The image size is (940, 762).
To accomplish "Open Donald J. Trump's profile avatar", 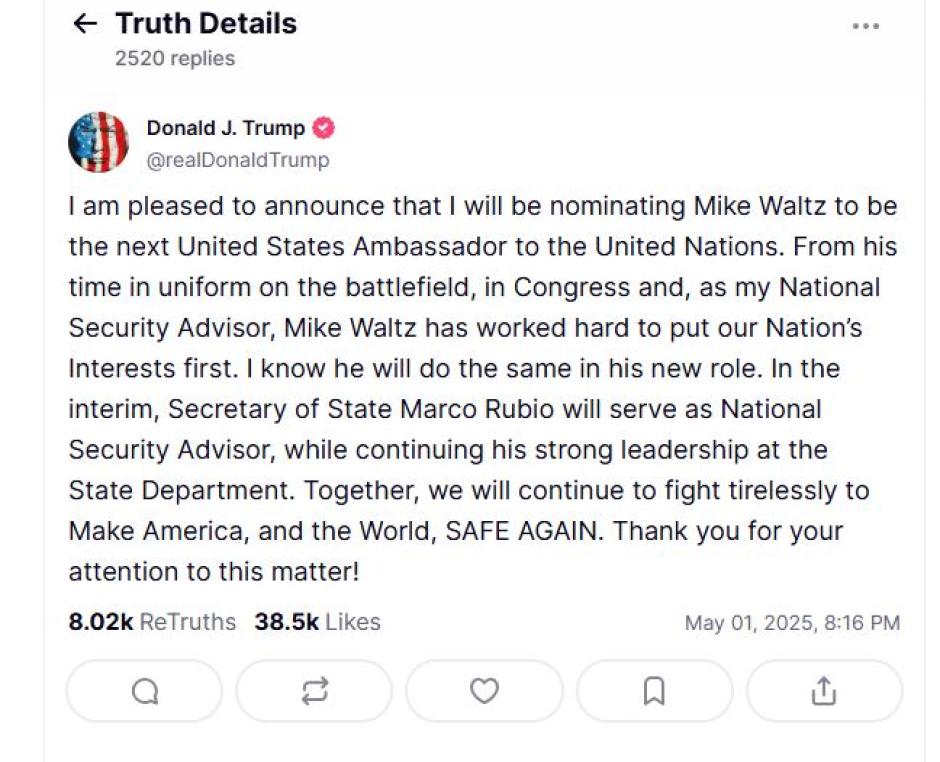I will coord(98,141).
